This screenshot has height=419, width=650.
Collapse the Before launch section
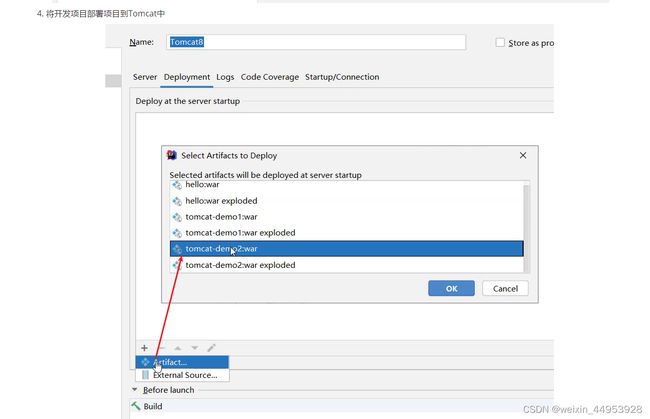[x=135, y=390]
